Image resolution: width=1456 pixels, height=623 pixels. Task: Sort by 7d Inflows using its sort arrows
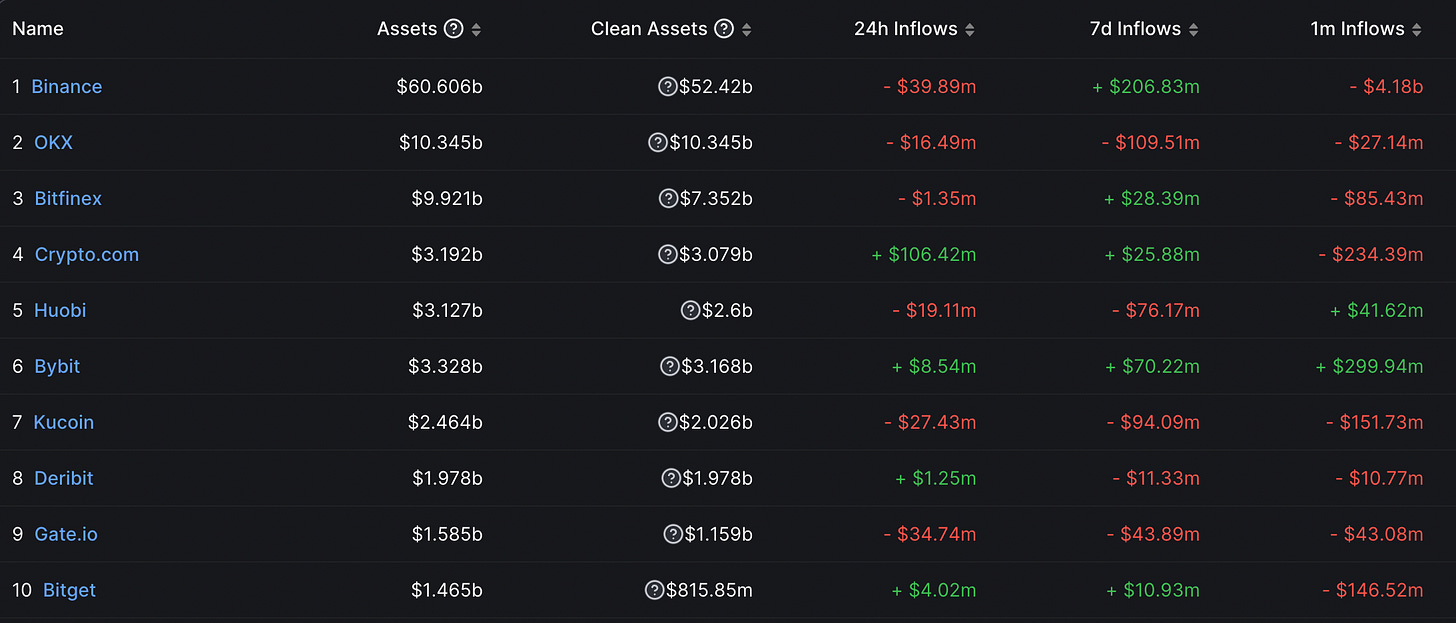[x=1194, y=30]
